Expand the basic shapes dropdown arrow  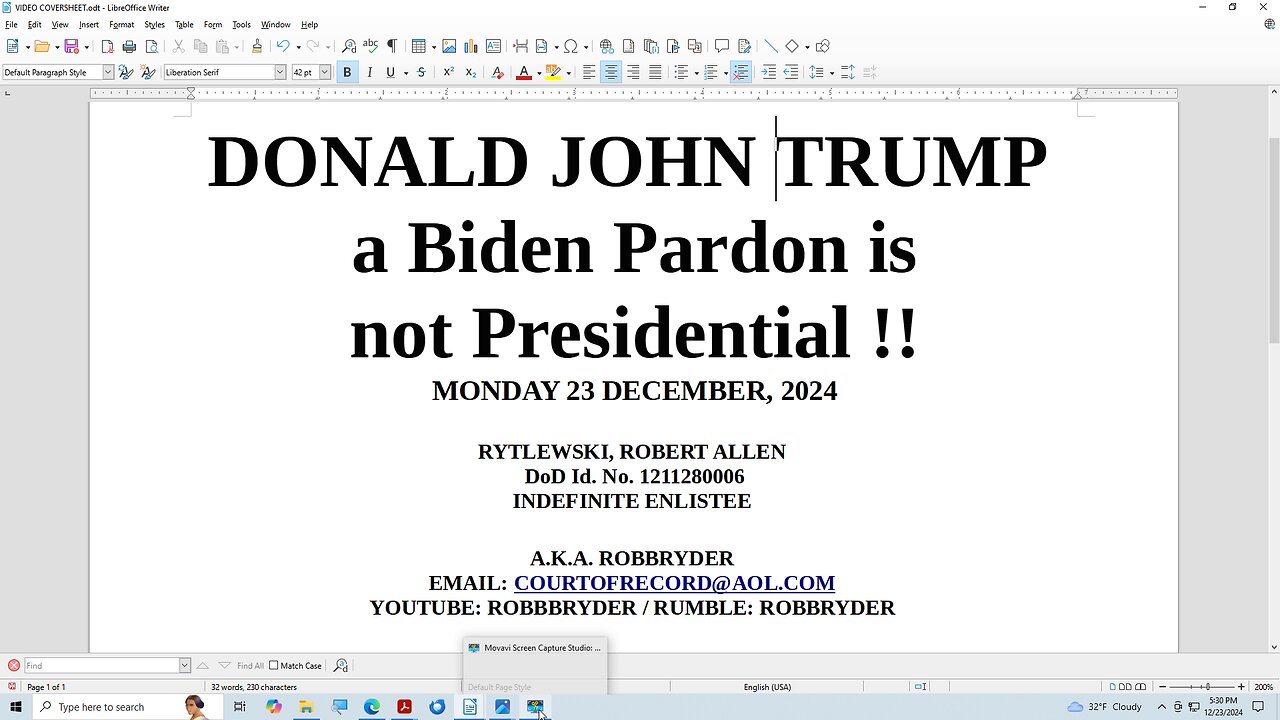[807, 46]
